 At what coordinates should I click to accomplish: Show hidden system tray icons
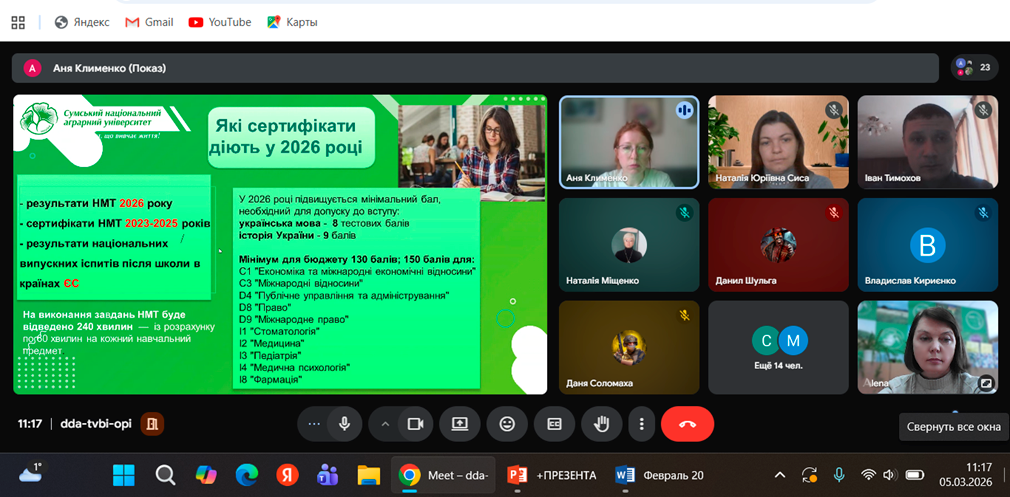point(780,474)
